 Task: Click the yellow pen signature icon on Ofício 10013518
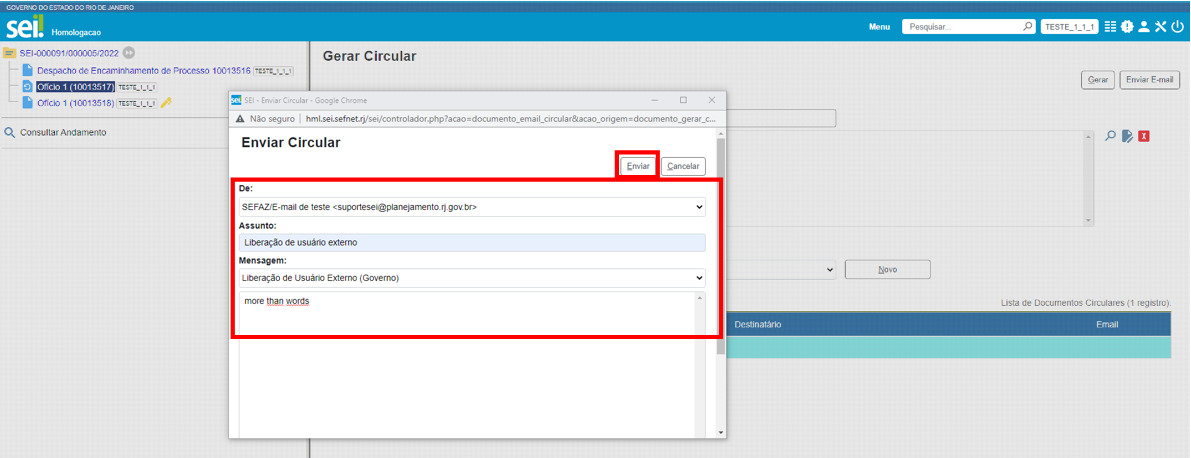[x=166, y=102]
